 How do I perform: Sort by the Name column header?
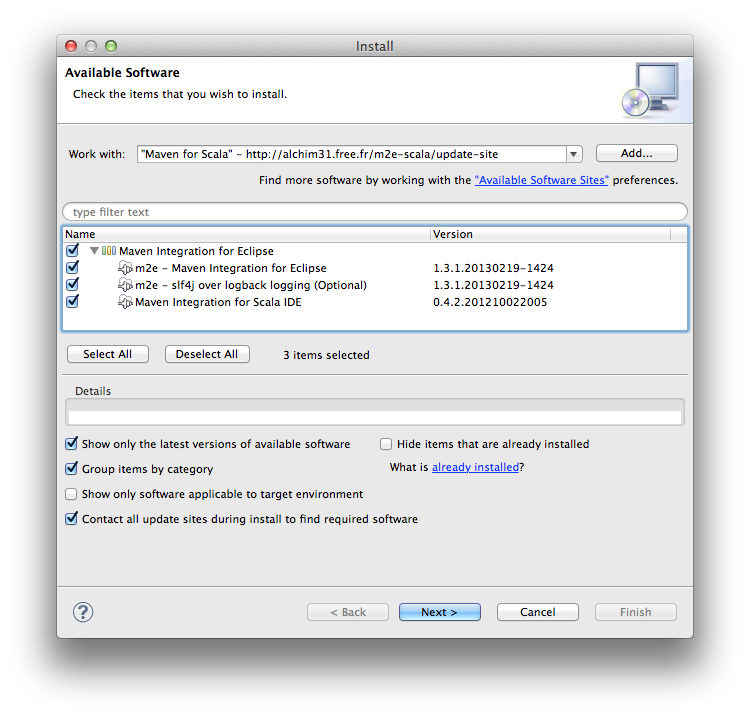click(x=246, y=234)
